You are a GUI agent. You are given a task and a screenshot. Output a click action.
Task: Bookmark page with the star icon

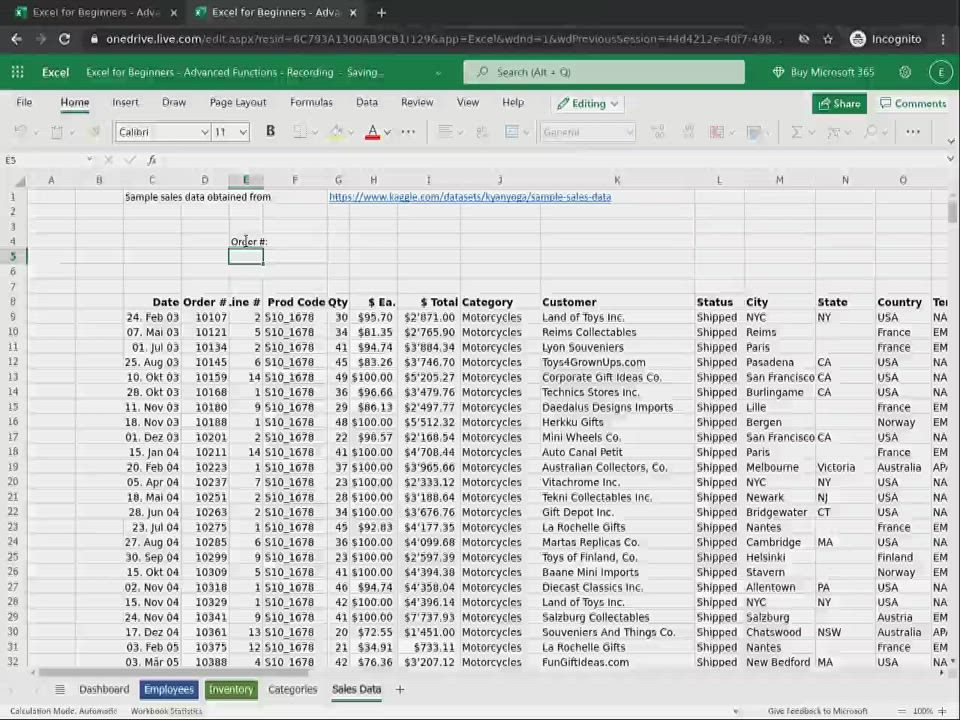point(828,39)
